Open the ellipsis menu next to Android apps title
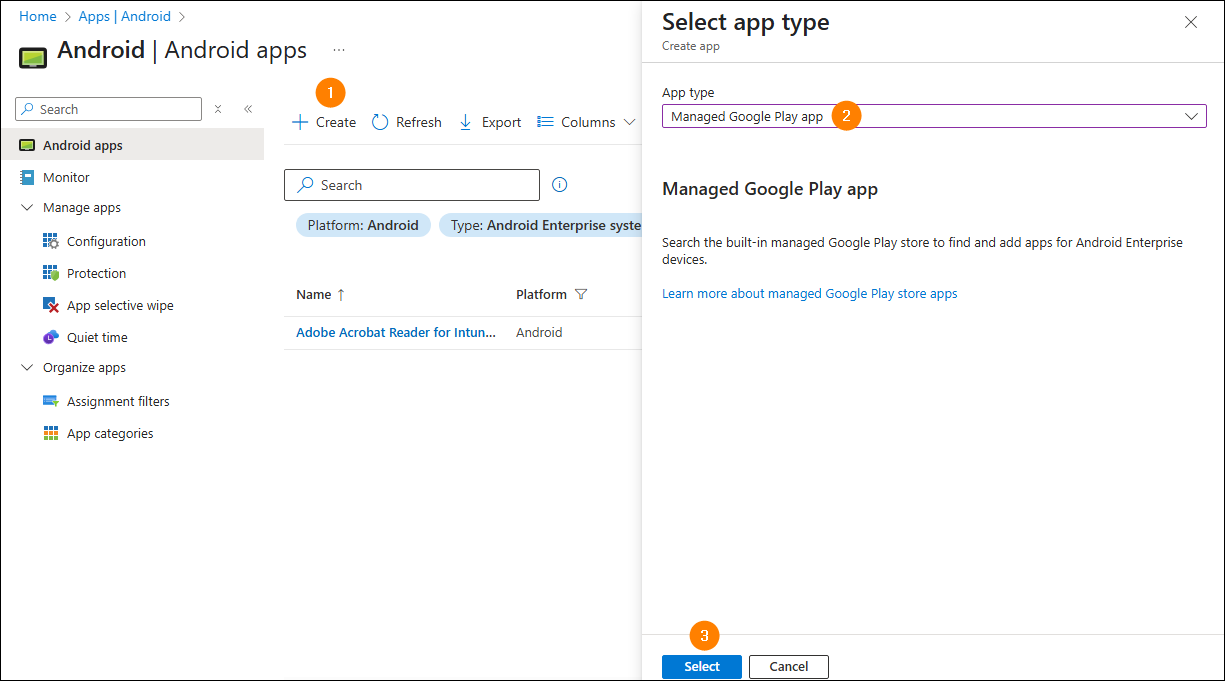 [338, 50]
